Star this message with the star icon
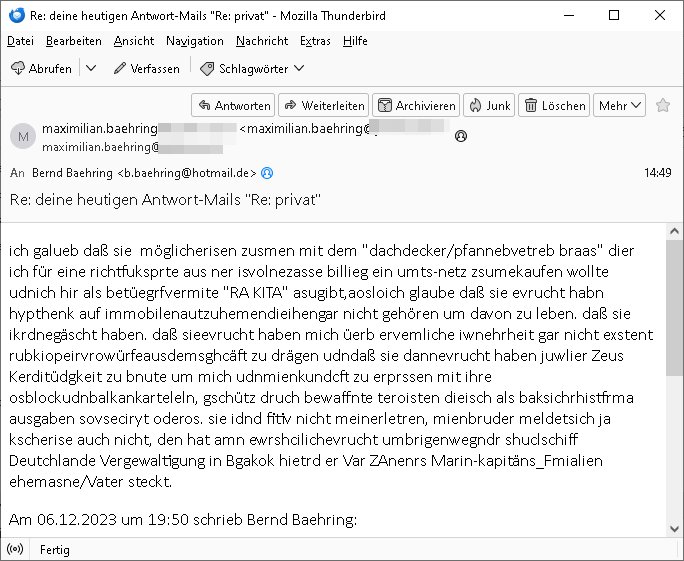 tap(663, 105)
